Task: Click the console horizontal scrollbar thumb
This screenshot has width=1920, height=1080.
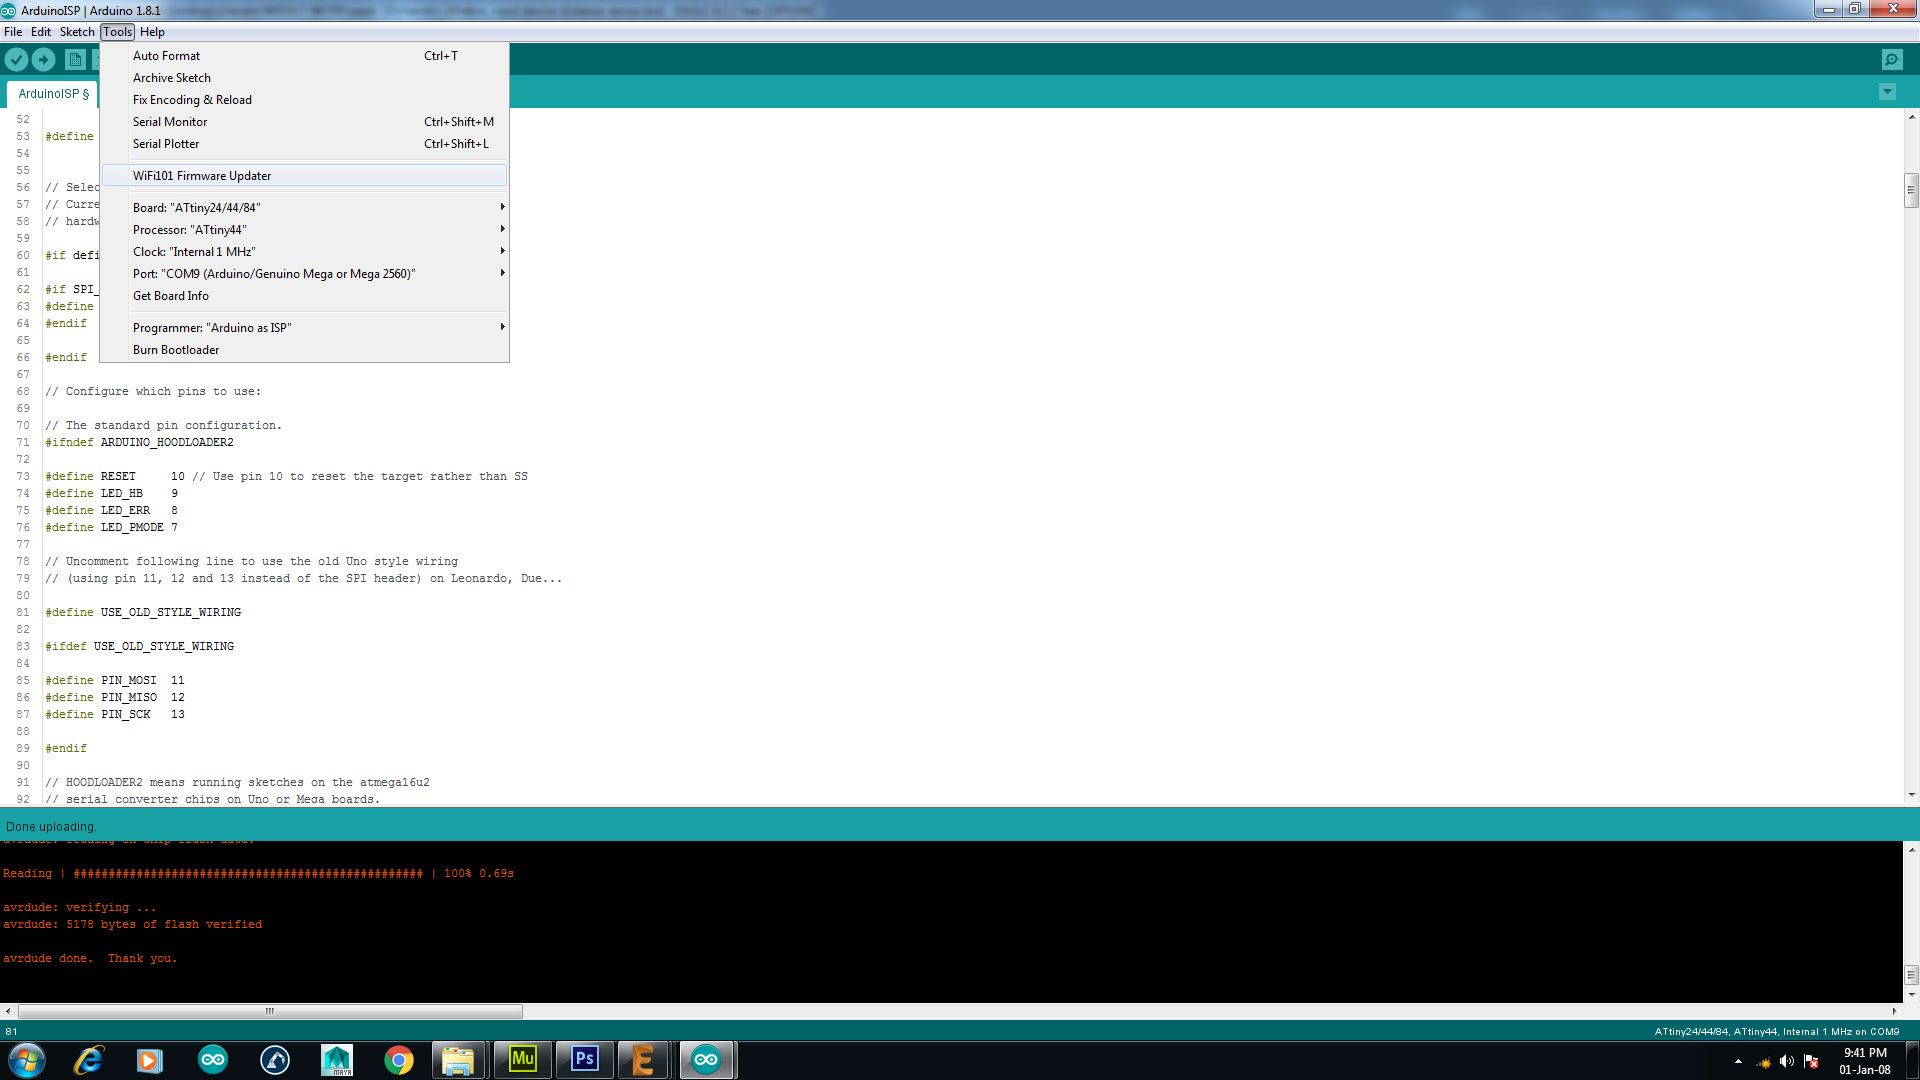Action: coord(270,1011)
